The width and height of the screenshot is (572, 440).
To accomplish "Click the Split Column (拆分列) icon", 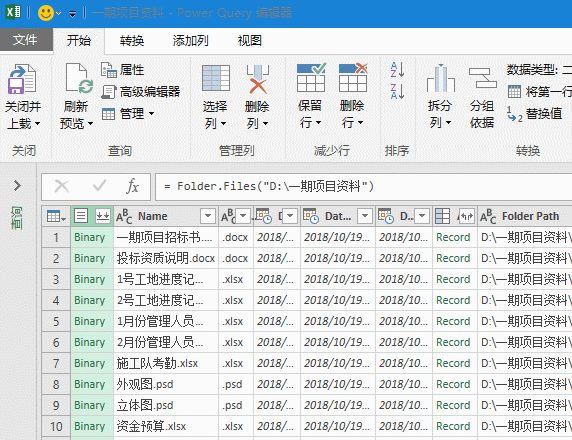I will (441, 78).
